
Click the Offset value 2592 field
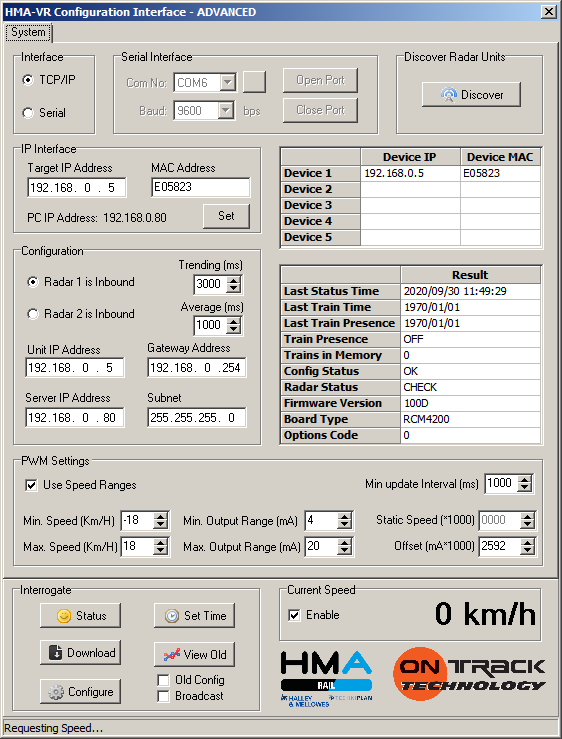coord(500,546)
